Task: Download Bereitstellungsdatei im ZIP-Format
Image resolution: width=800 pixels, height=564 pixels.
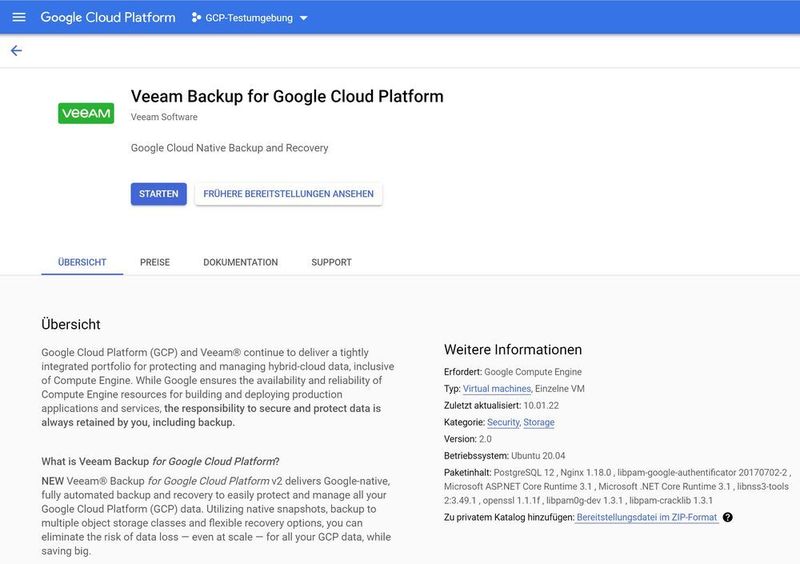Action: click(646, 518)
